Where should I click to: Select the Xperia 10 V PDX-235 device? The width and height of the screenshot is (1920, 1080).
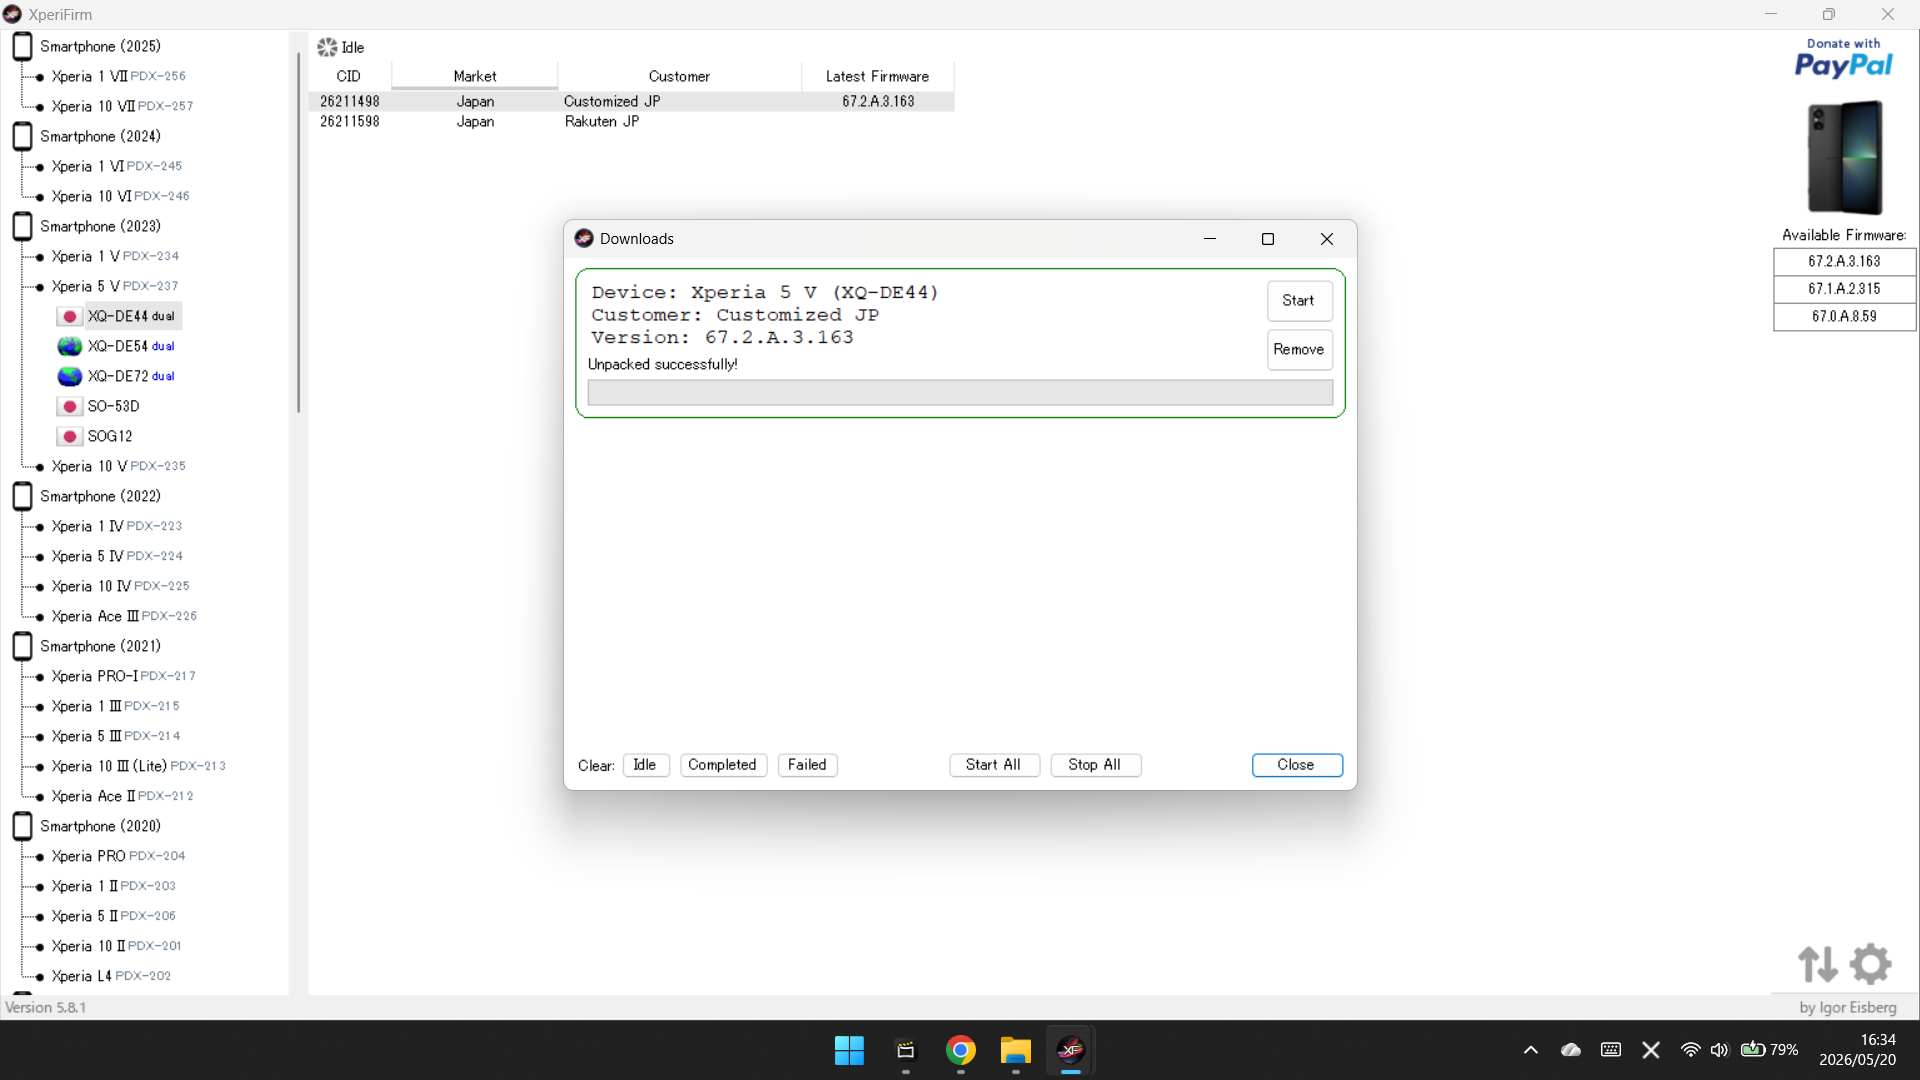[x=118, y=466]
